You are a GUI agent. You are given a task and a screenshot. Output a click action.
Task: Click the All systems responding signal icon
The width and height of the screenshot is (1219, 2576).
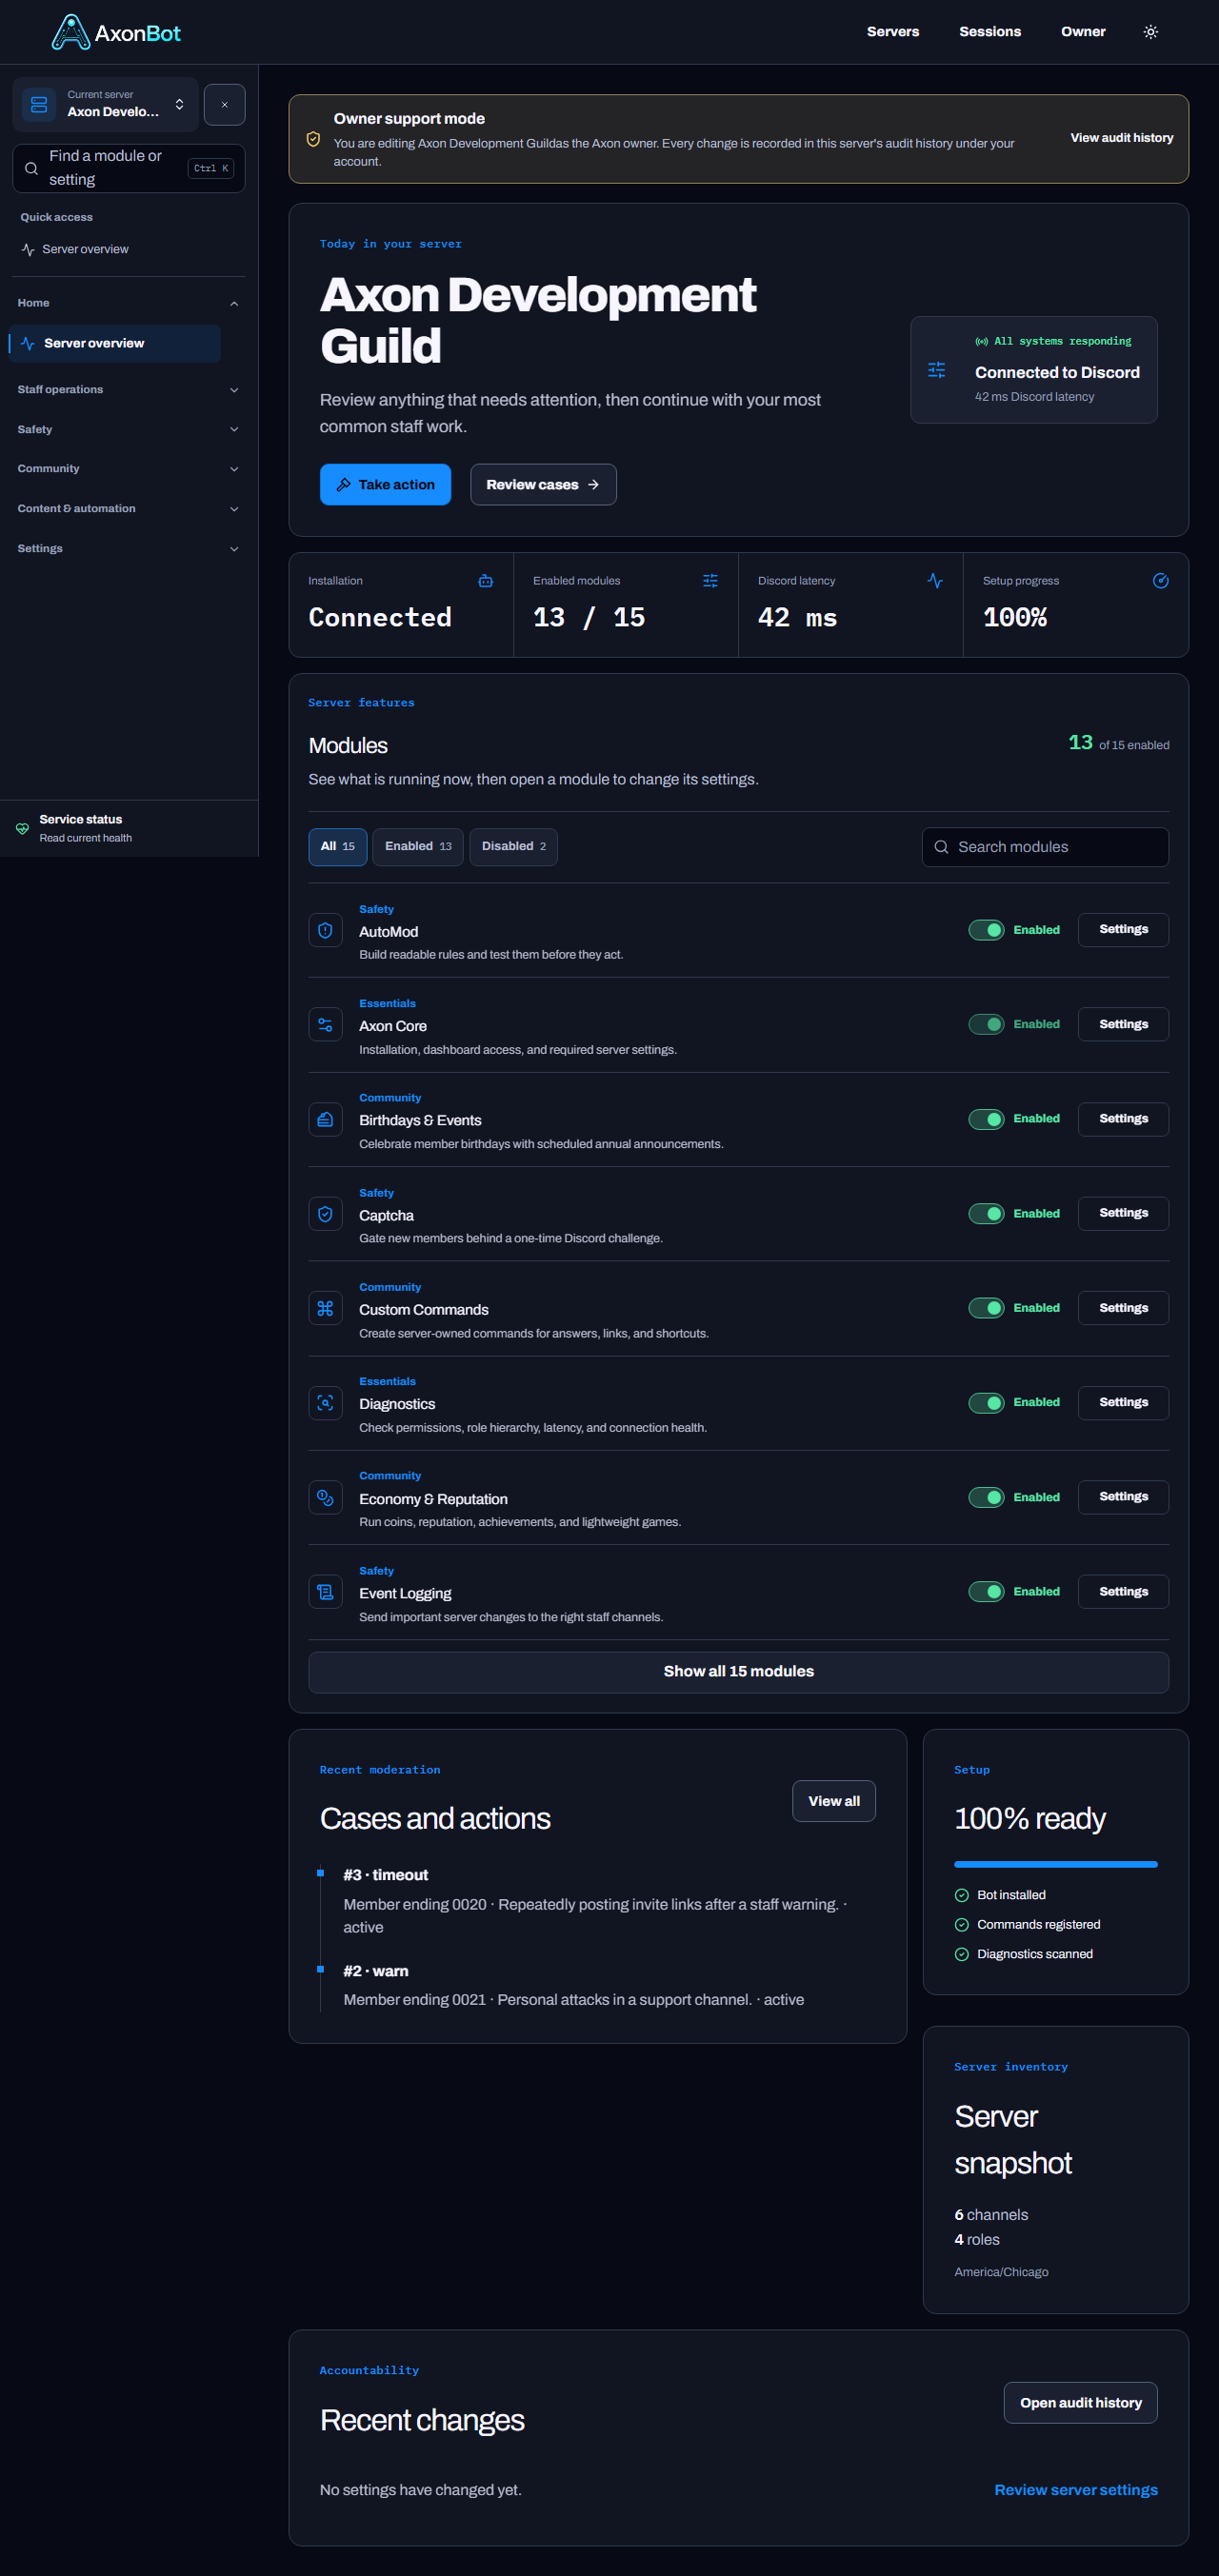click(981, 342)
